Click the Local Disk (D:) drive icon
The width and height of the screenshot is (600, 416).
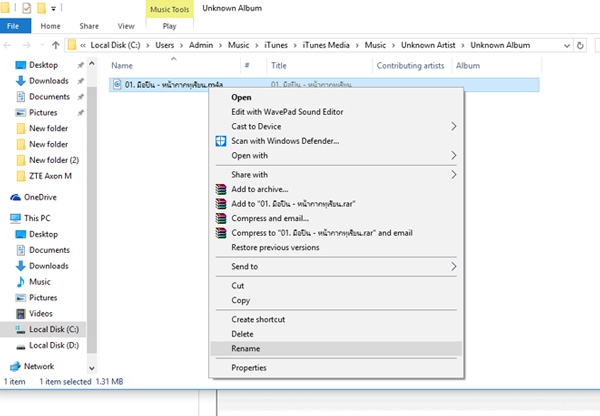(x=21, y=346)
